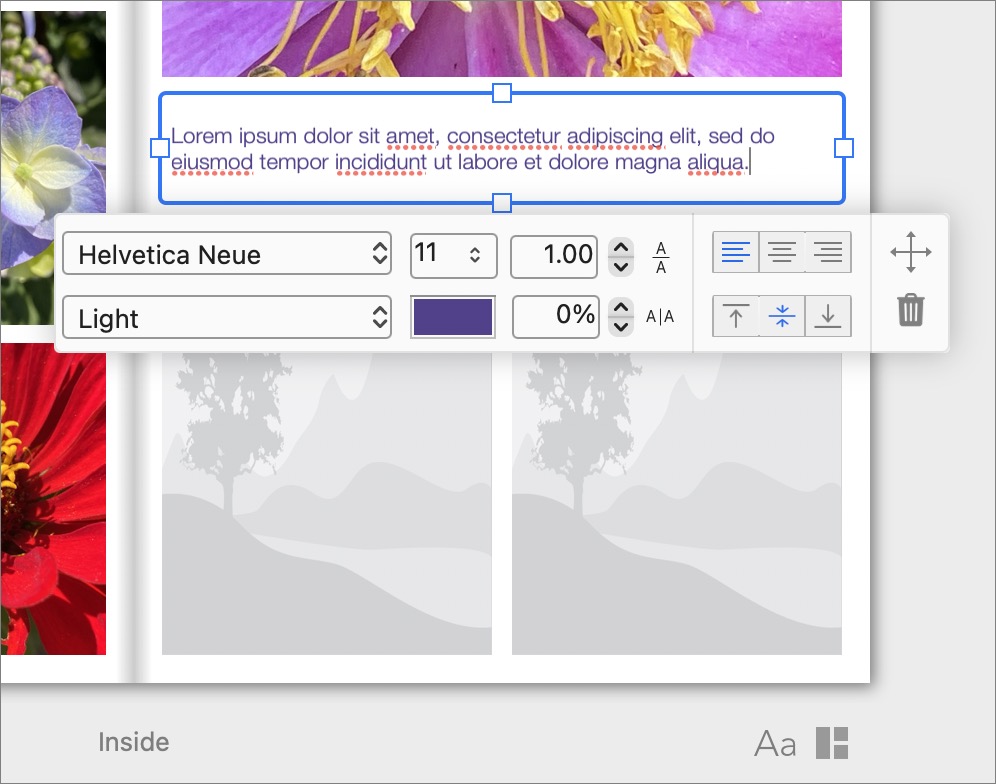The image size is (996, 784).
Task: Set text alignment to center
Action: 782,253
